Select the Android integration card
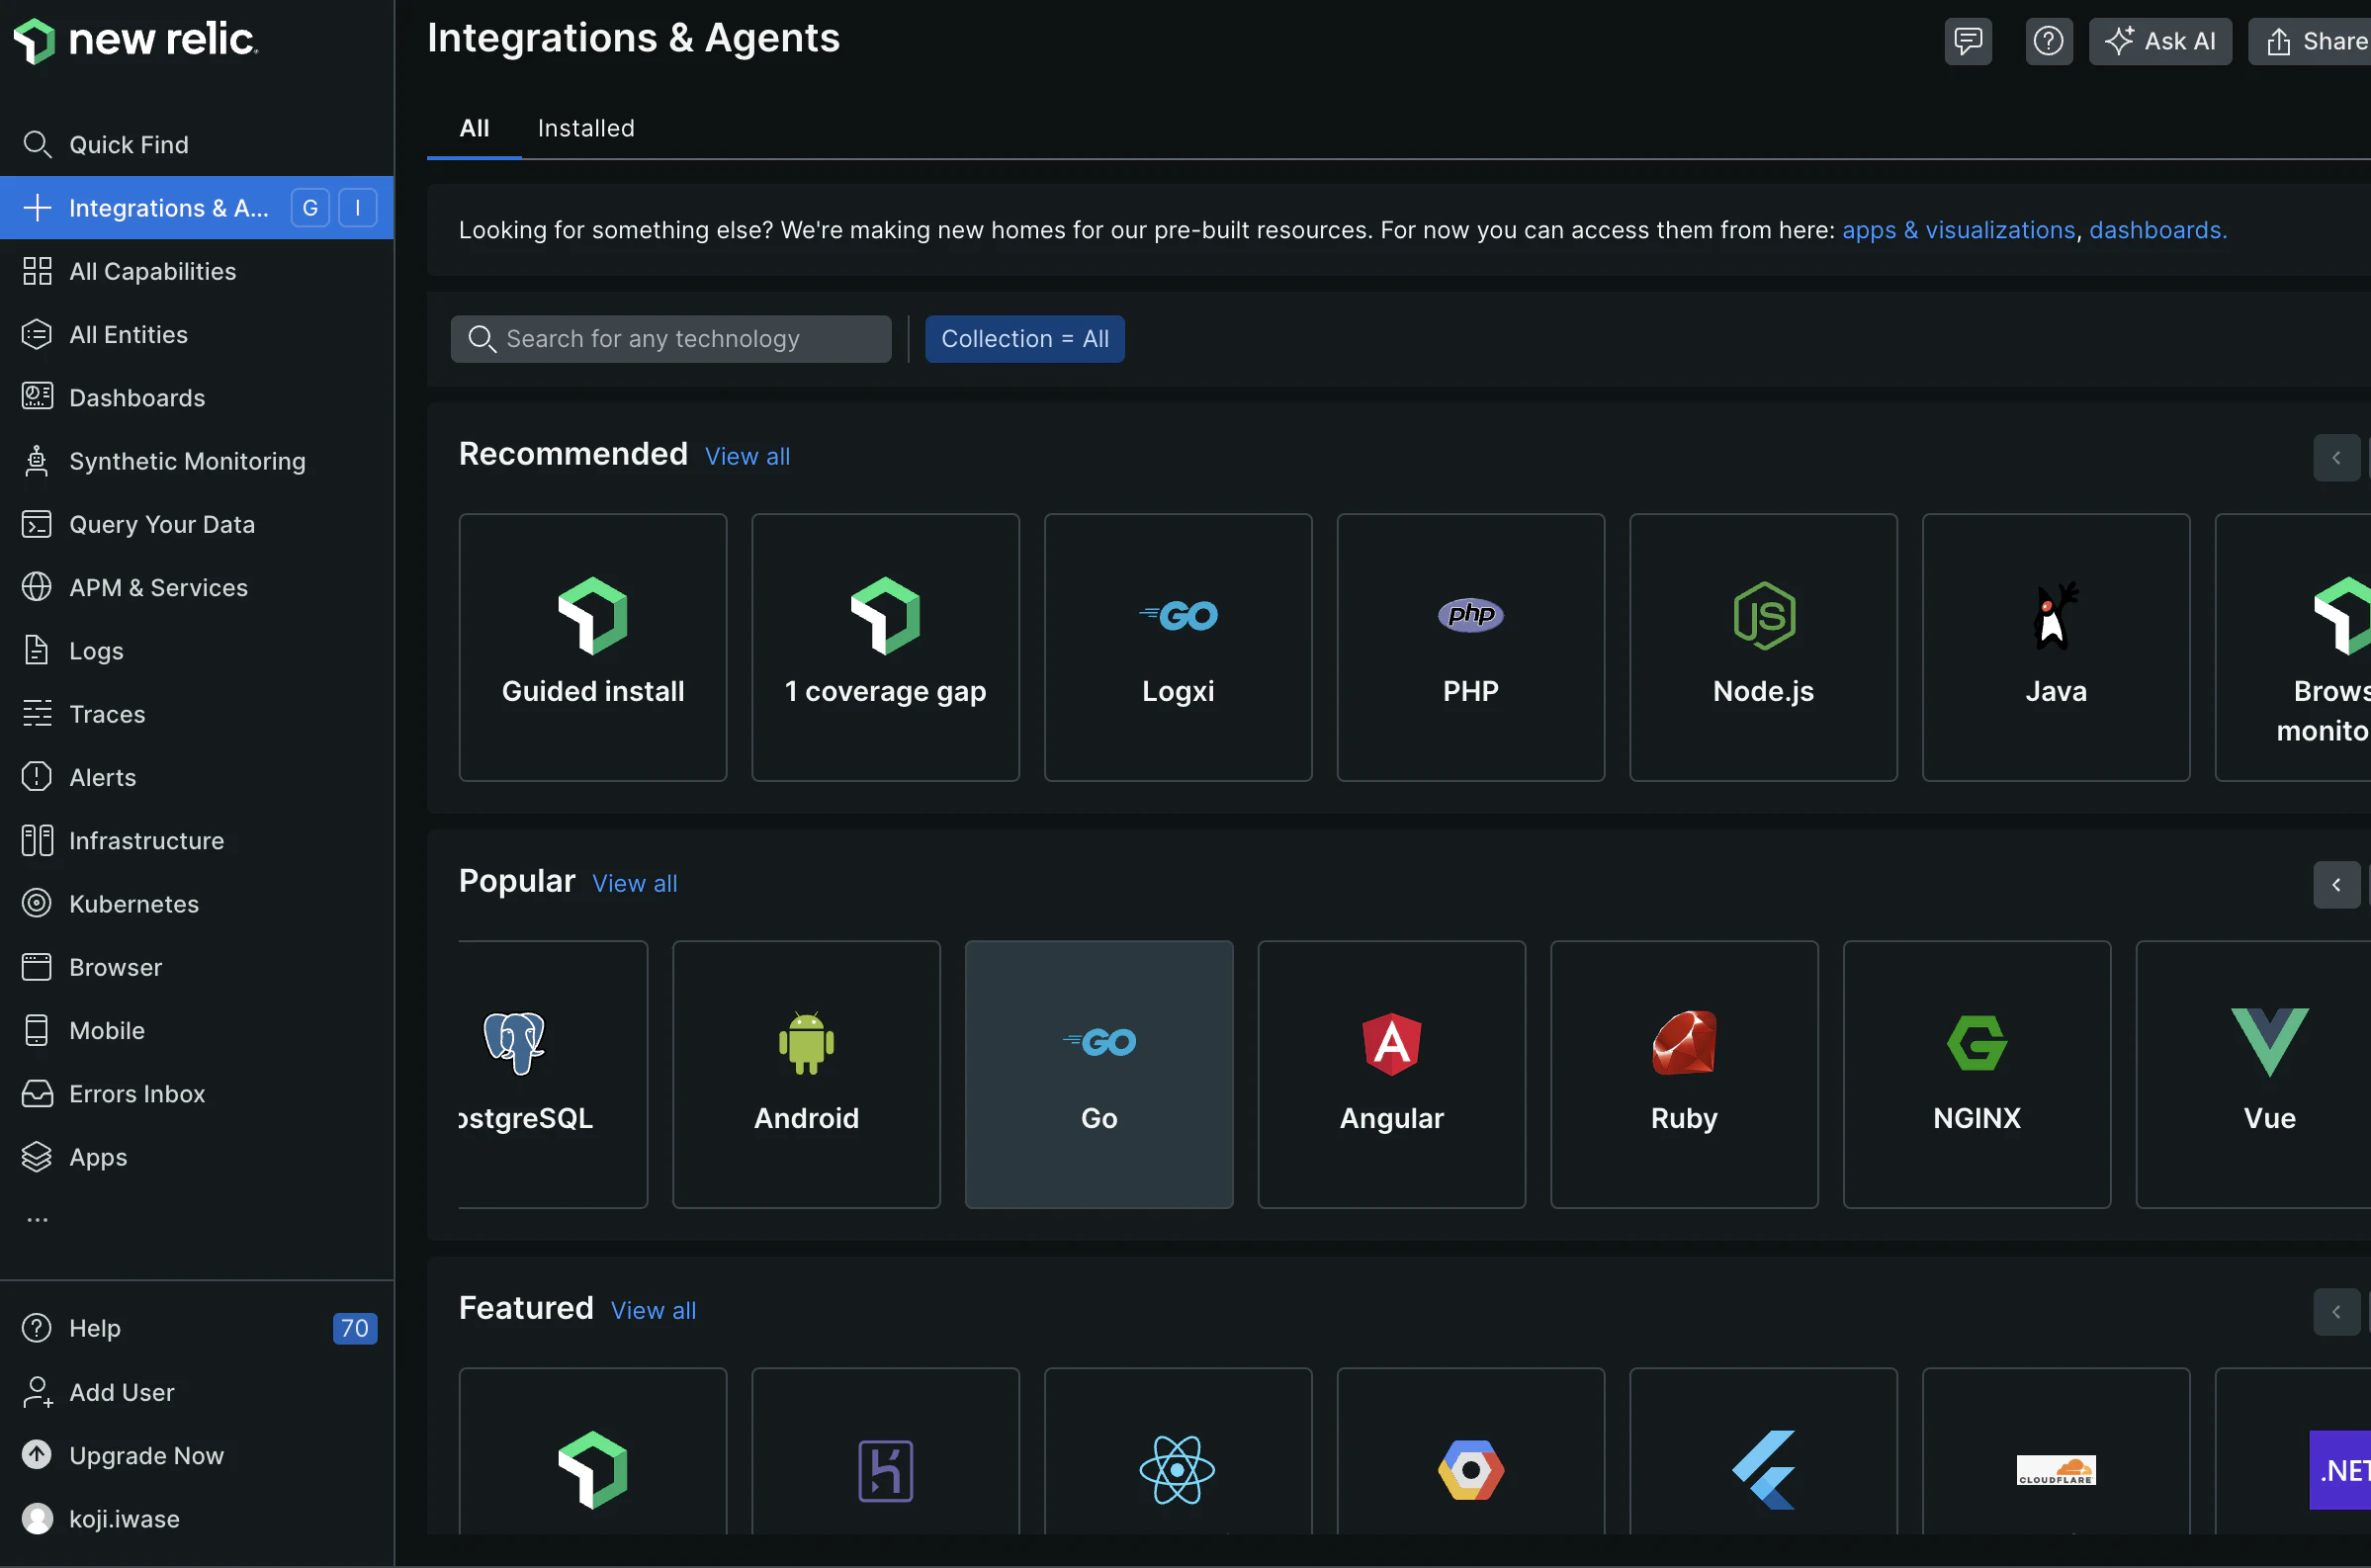This screenshot has height=1568, width=2371. (x=806, y=1075)
